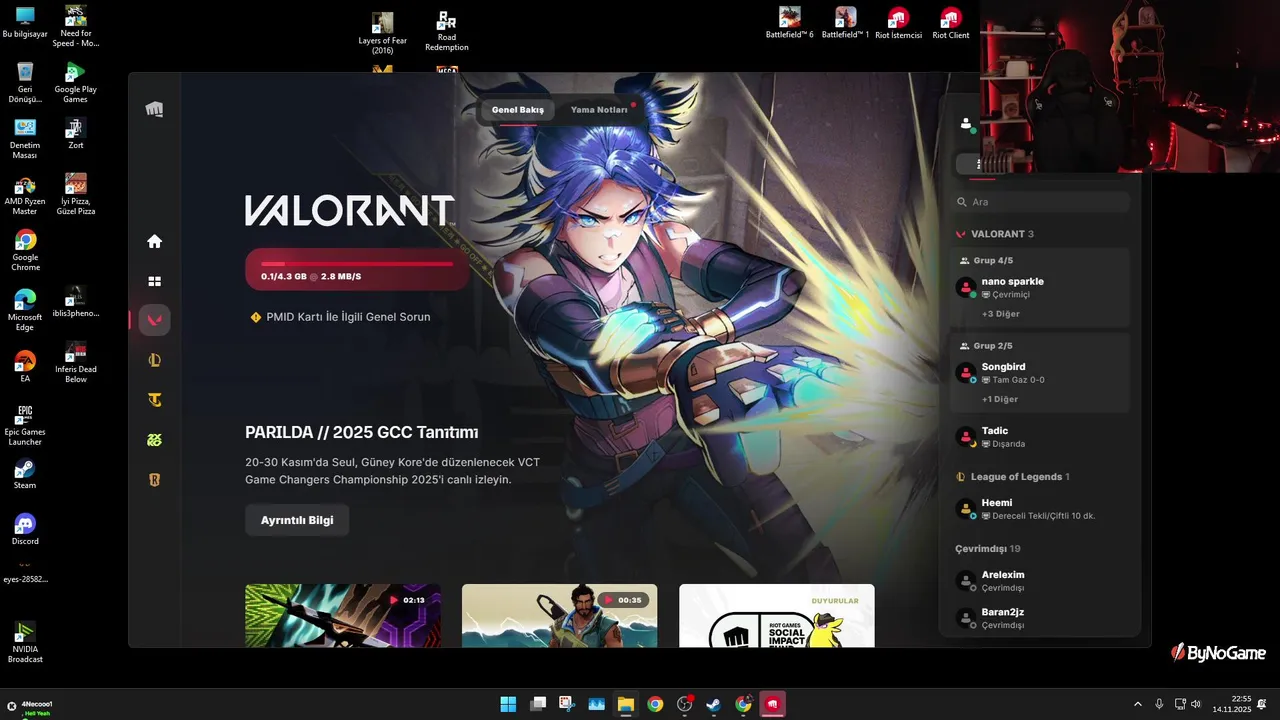
Task: Select the Geri Dönüşüm recycle bin icon
Action: pos(25,83)
